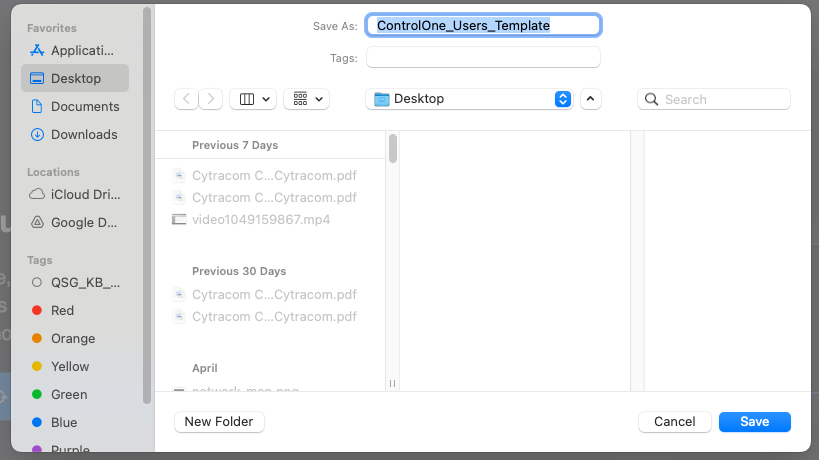Click the back navigation arrow

click(186, 99)
